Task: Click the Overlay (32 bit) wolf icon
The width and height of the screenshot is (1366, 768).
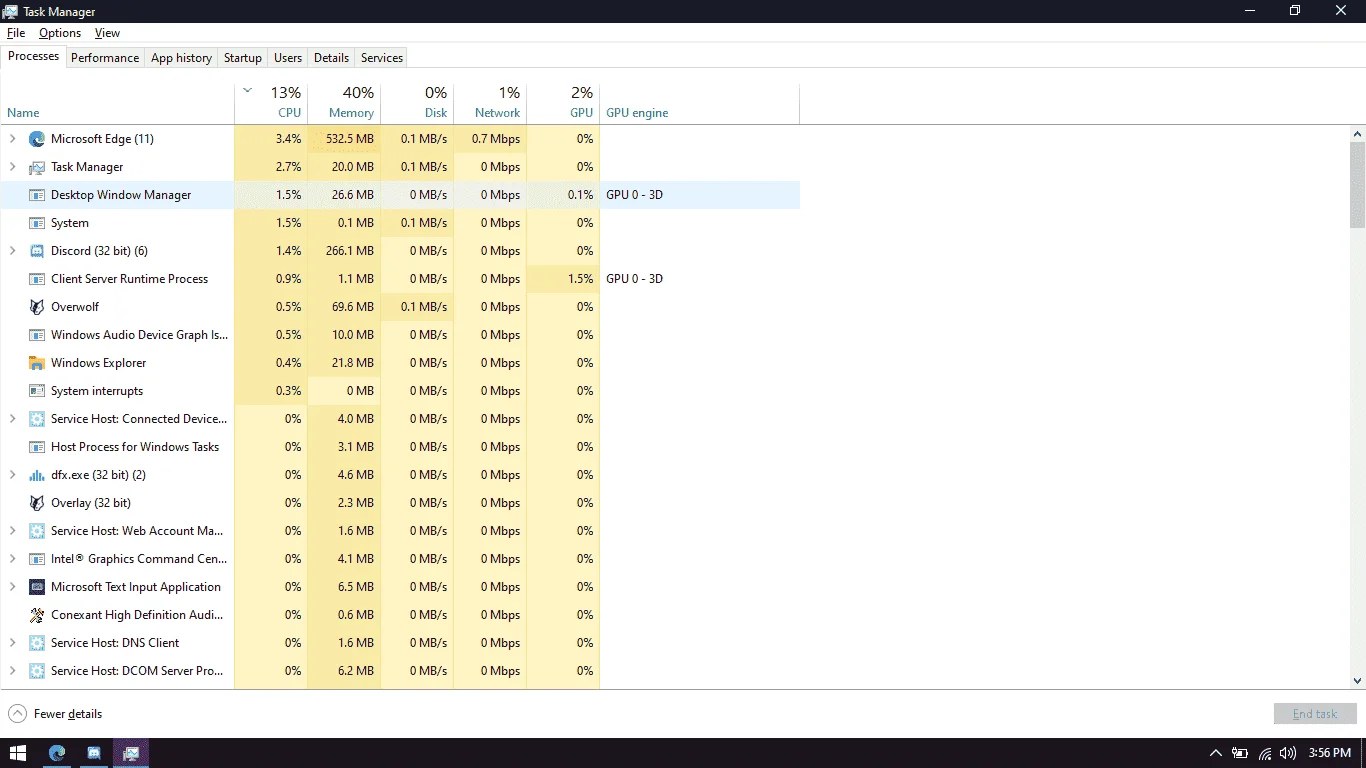Action: (37, 503)
